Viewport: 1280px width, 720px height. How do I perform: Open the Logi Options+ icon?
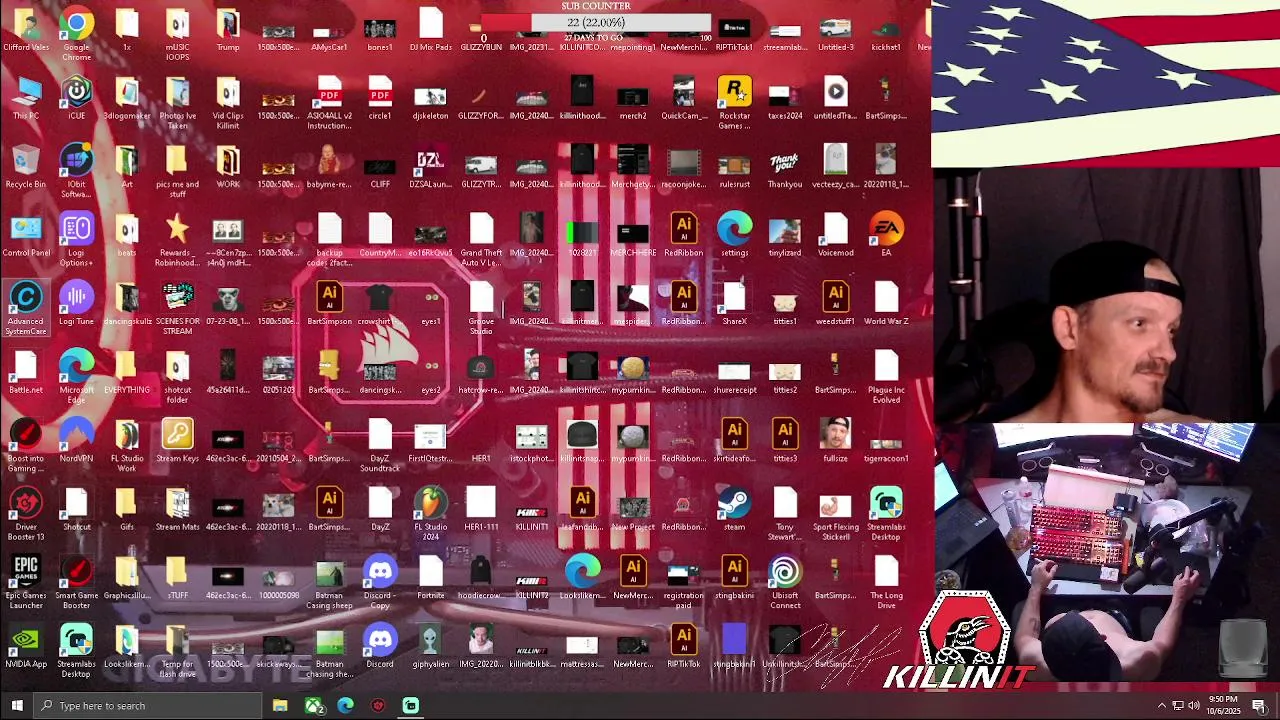76,241
